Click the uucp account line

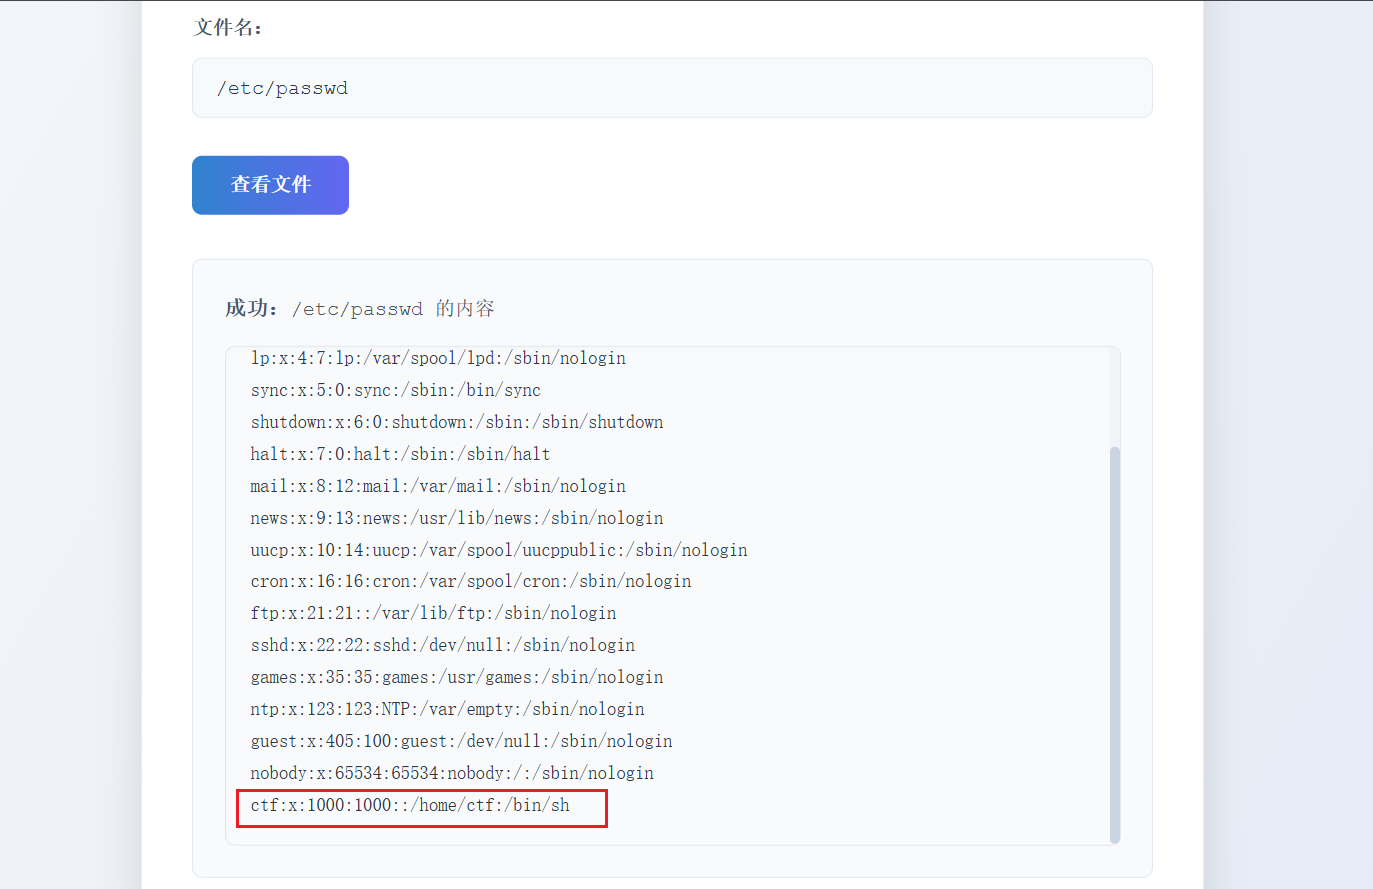(498, 550)
